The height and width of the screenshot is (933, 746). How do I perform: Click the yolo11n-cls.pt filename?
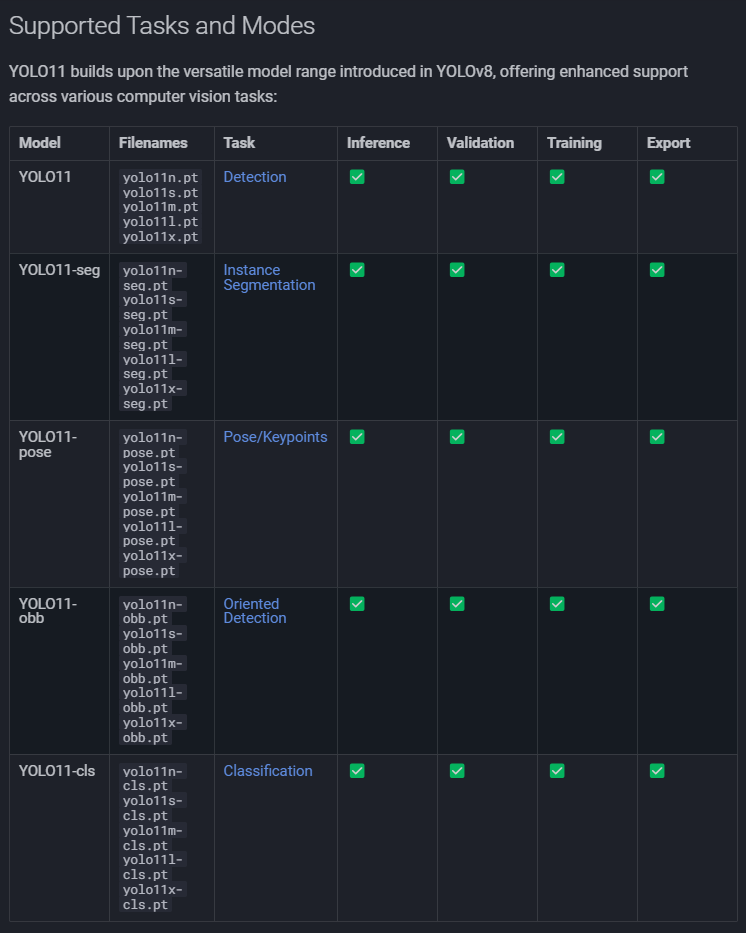[x=153, y=778]
